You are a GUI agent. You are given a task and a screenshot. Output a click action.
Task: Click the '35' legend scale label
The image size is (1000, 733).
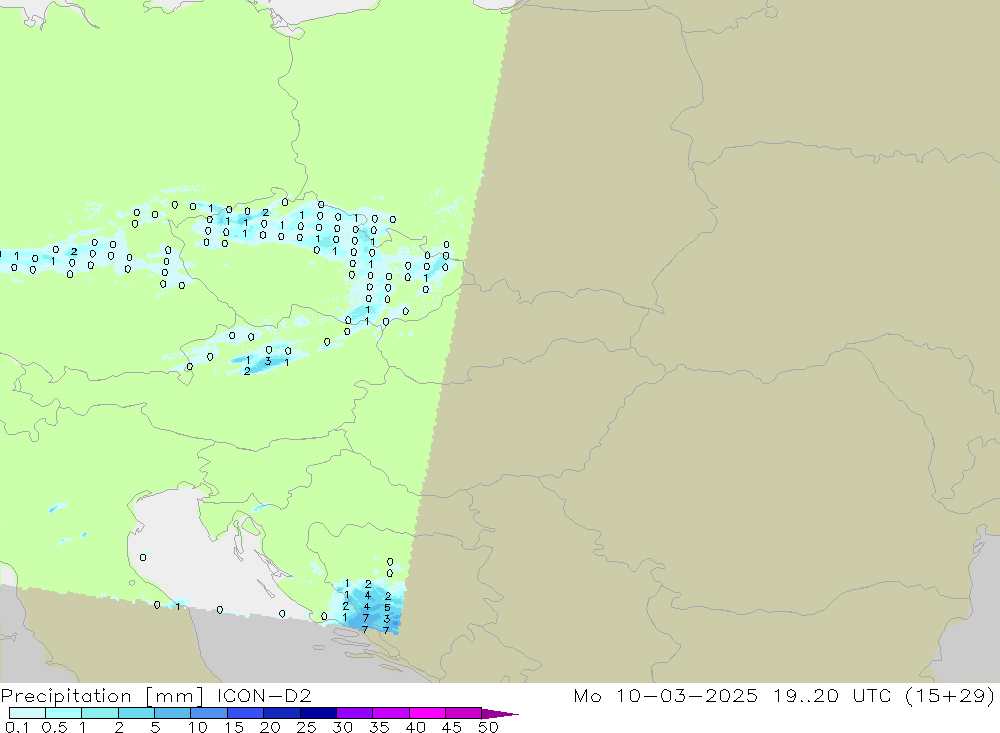(379, 727)
